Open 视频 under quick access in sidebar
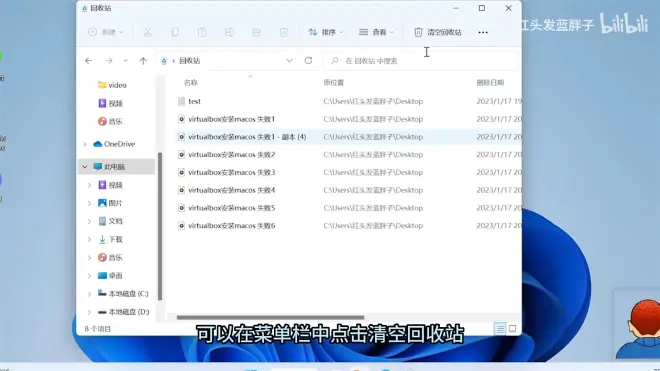The image size is (660, 371). 110,103
